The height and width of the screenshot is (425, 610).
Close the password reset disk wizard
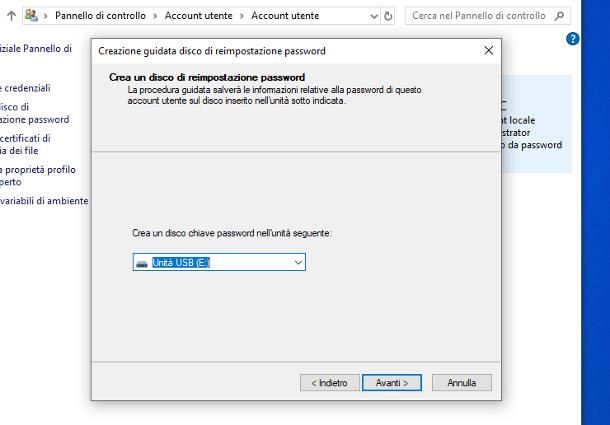(488, 51)
